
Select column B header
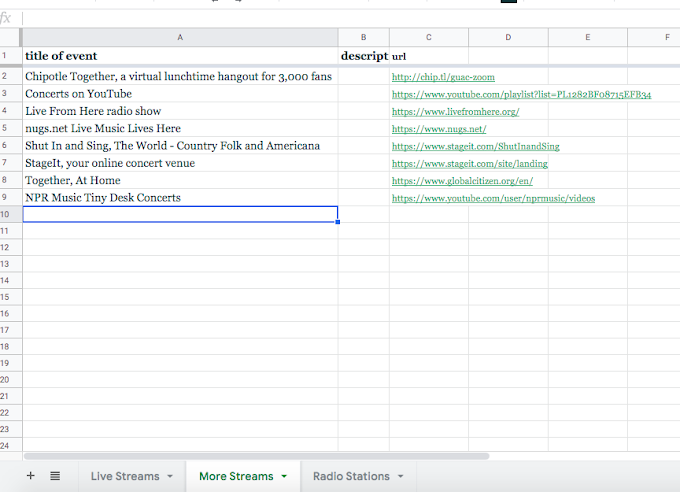point(363,37)
